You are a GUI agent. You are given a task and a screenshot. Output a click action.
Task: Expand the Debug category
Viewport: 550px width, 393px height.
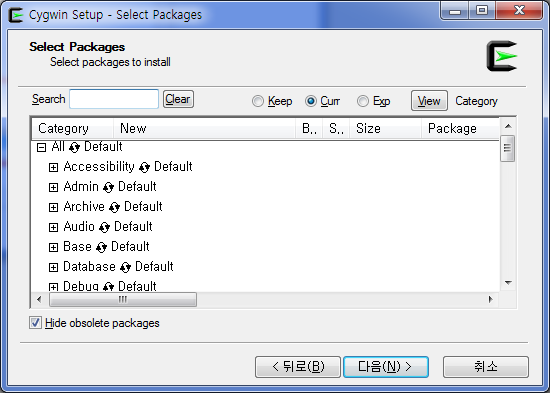click(53, 287)
